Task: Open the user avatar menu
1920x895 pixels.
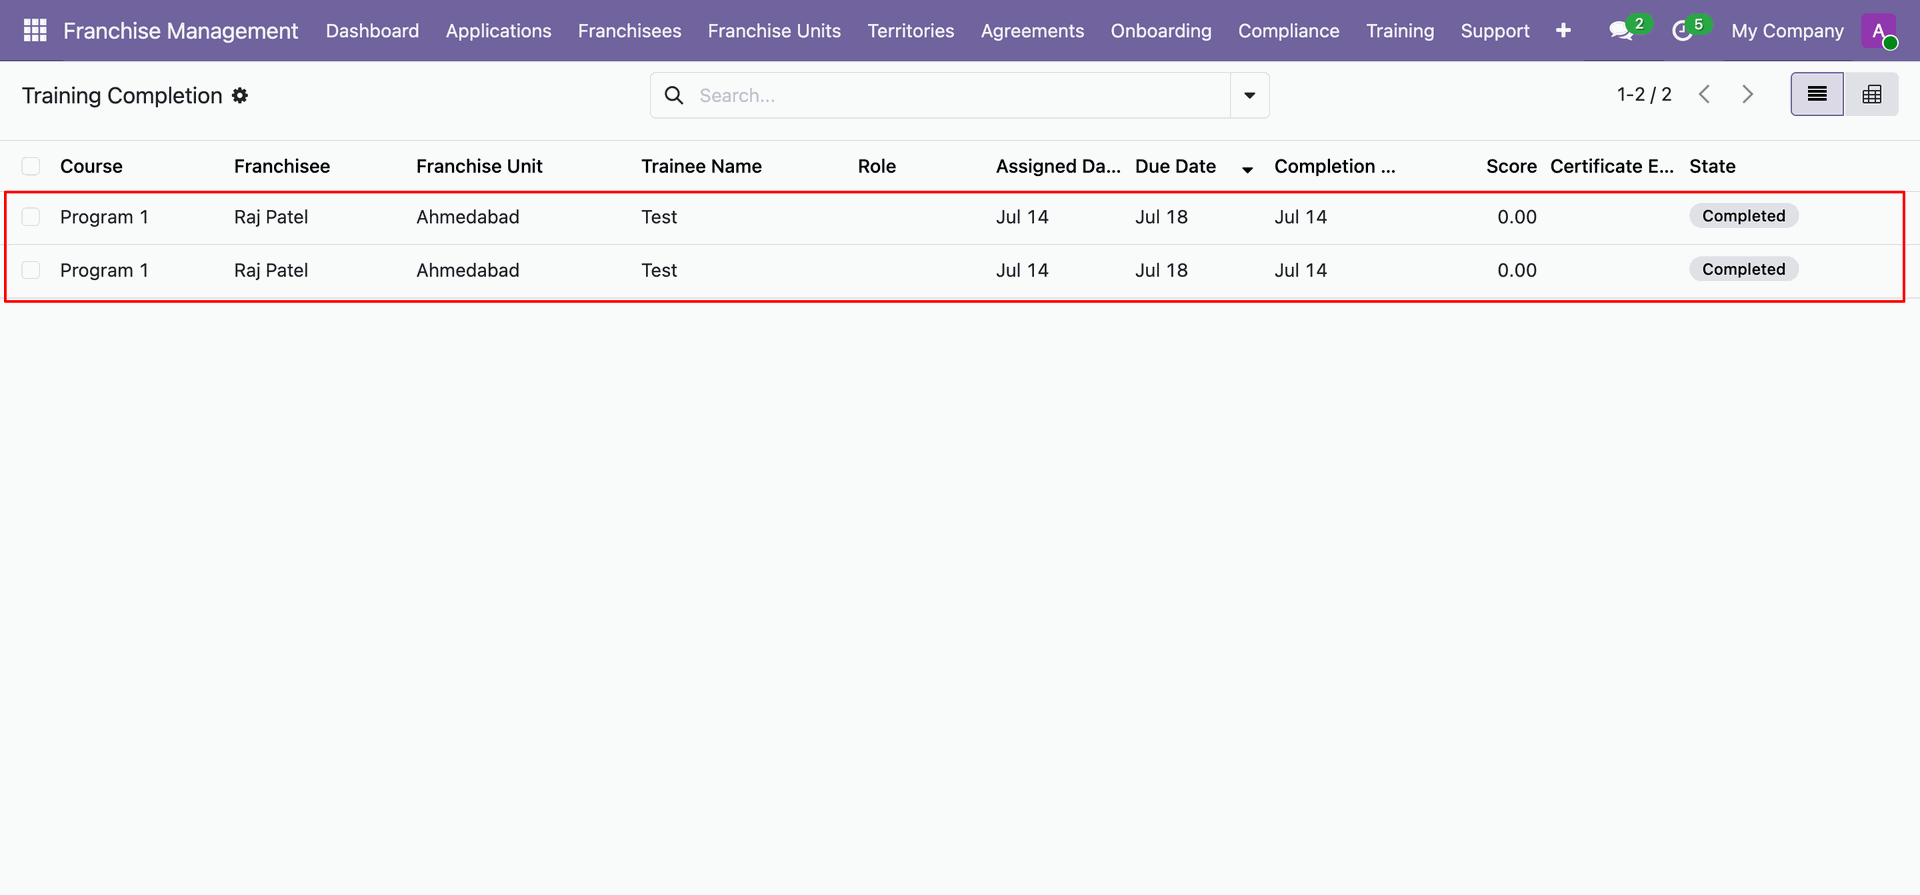Action: pyautogui.click(x=1879, y=31)
